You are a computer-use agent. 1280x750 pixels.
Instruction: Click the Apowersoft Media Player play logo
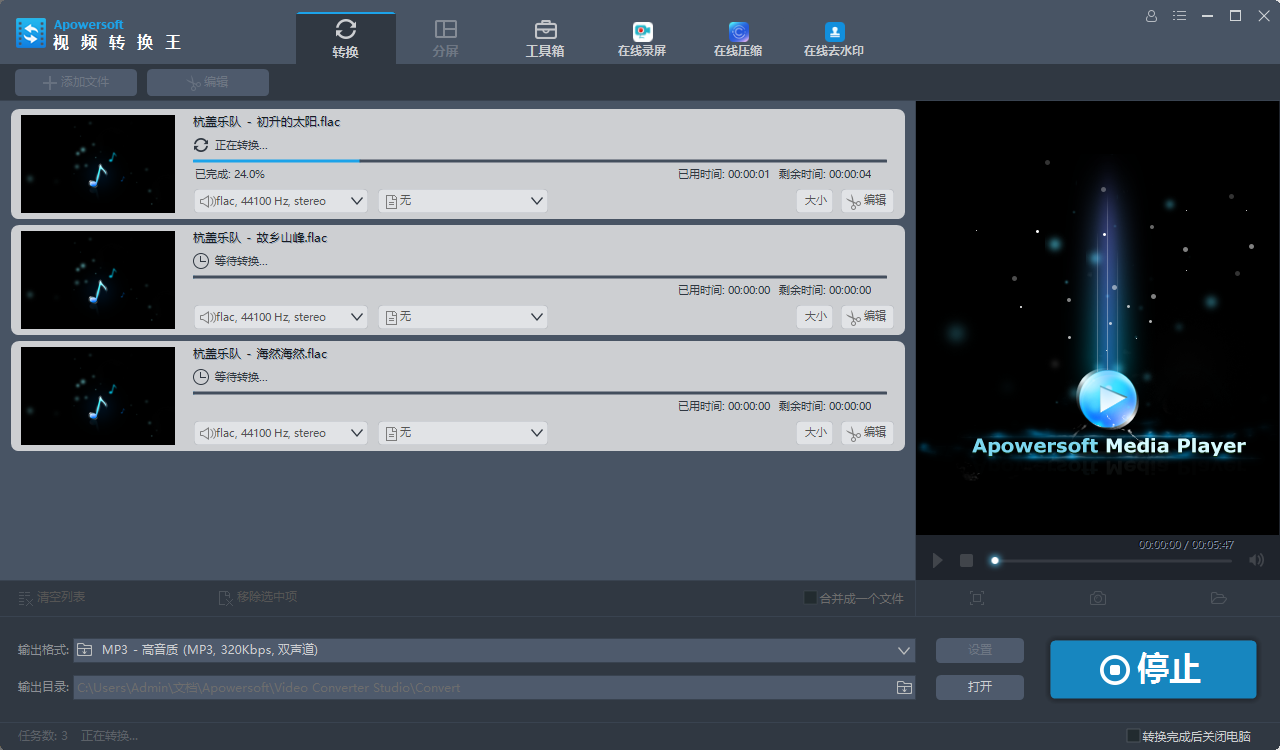click(x=1107, y=400)
